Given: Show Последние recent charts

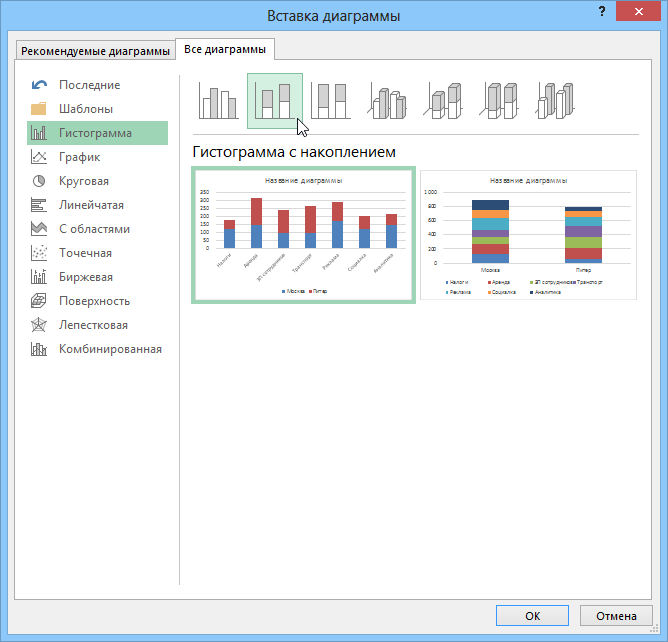Looking at the screenshot, I should coord(89,85).
